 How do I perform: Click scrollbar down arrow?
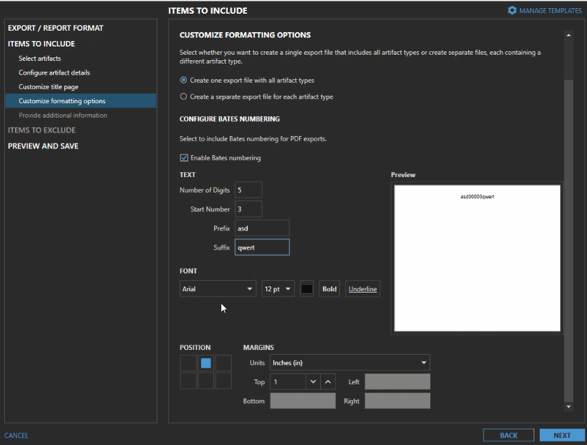pos(569,406)
